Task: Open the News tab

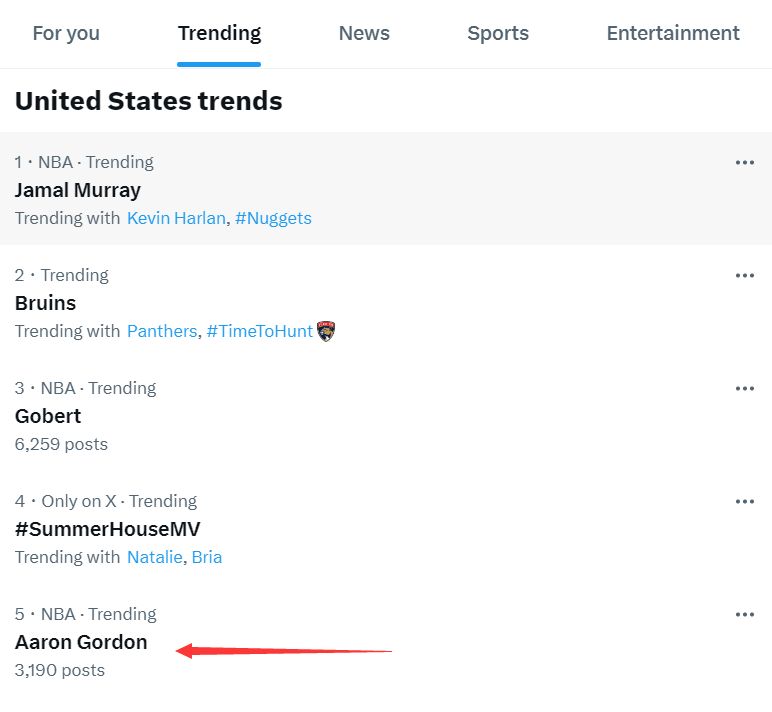Action: [x=364, y=33]
